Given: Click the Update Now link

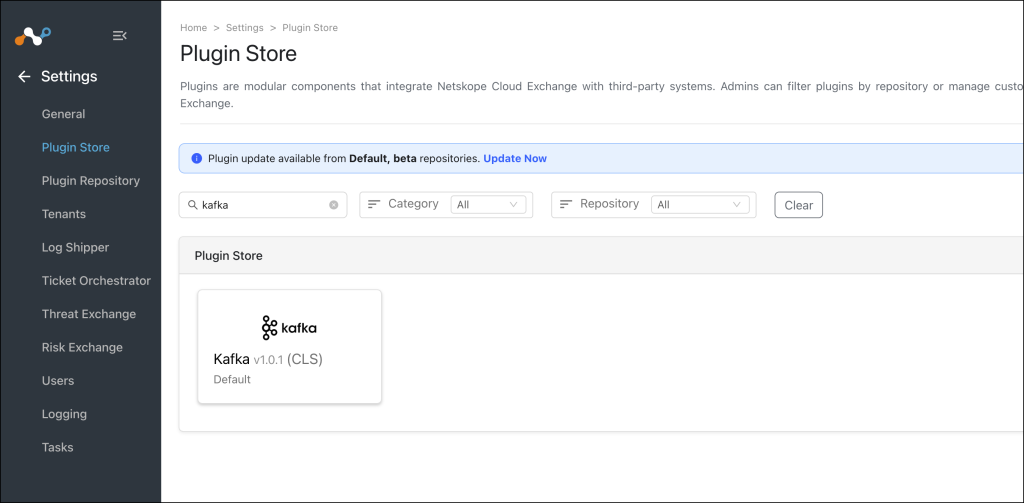Looking at the screenshot, I should tap(515, 158).
